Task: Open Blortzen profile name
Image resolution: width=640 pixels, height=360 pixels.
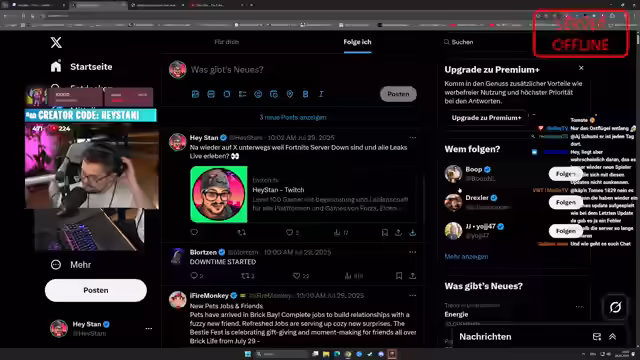Action: [x=203, y=252]
